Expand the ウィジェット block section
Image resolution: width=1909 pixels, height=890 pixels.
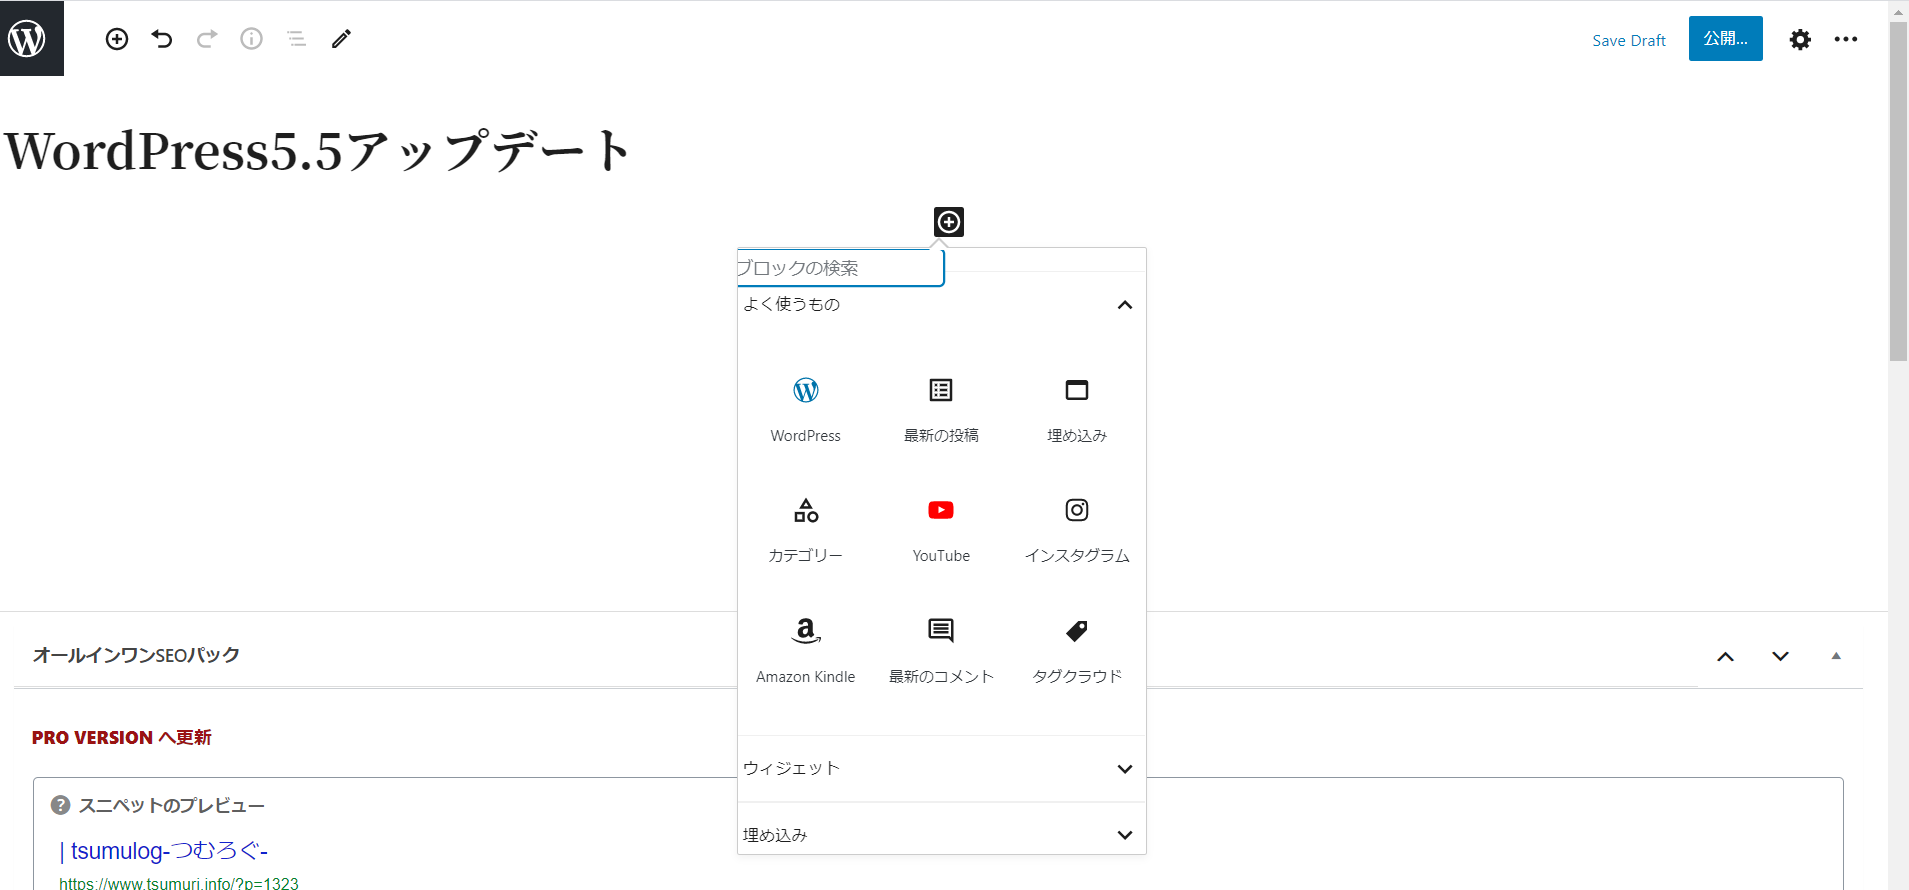pos(1124,768)
